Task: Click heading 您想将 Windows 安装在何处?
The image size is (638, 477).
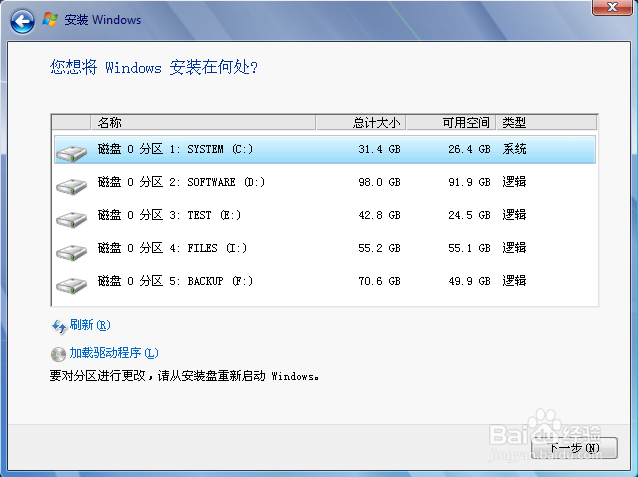Action: coord(154,67)
